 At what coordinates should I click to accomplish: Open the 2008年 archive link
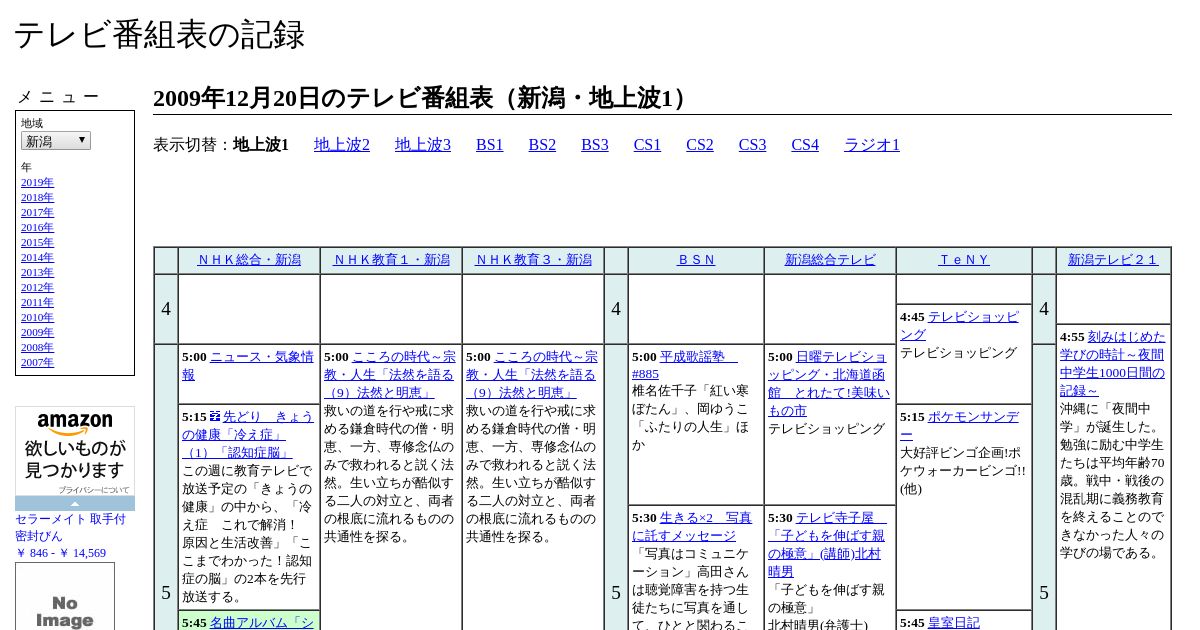(37, 348)
